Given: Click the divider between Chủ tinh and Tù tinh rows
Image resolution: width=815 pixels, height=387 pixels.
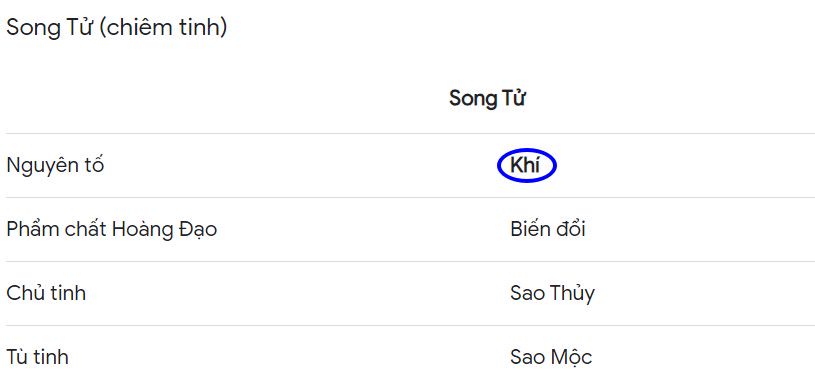Looking at the screenshot, I should (410, 326).
